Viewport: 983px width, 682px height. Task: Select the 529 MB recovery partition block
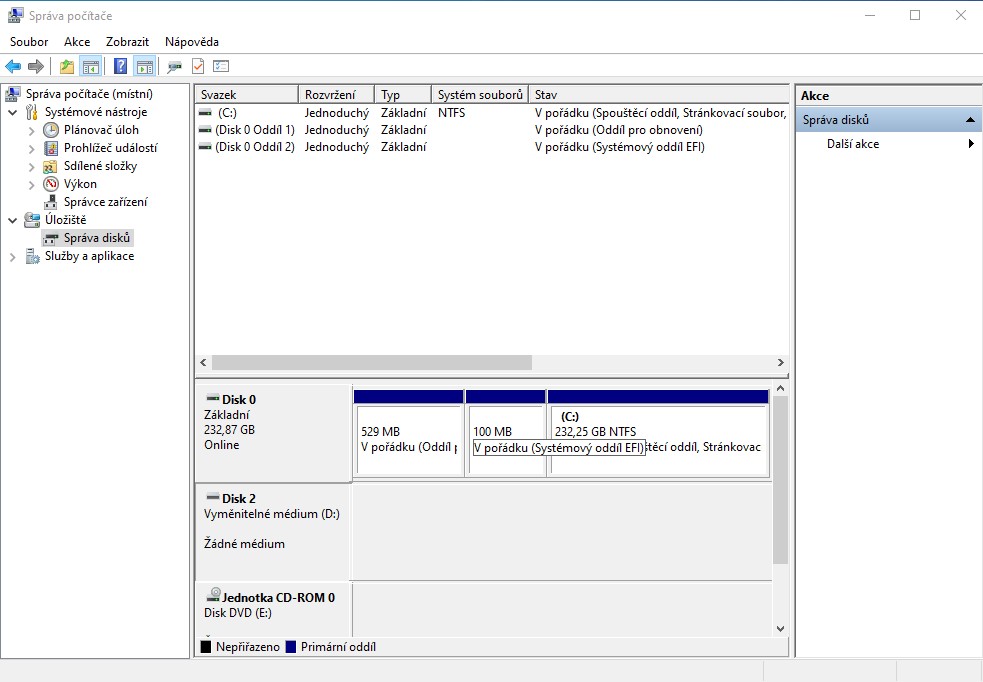(409, 434)
